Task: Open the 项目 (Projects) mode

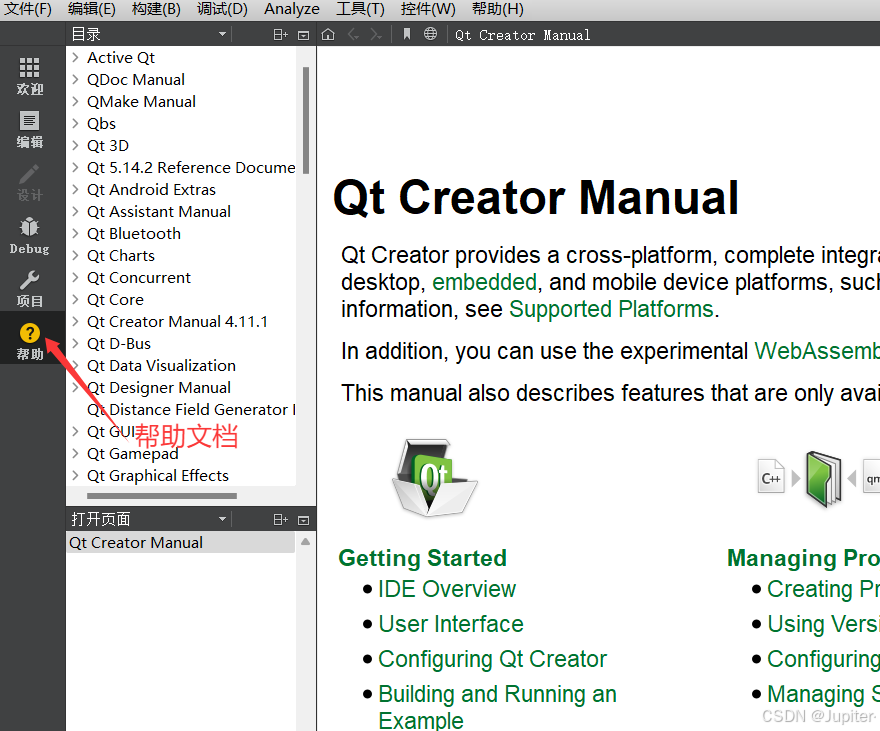Action: 29,288
